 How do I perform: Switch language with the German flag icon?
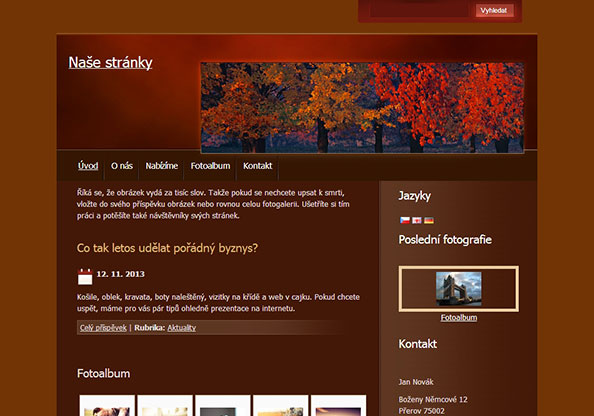tap(429, 220)
